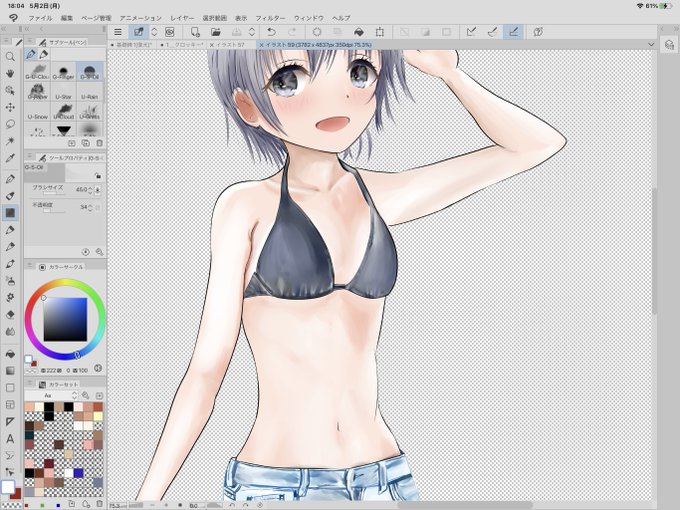Image resolution: width=680 pixels, height=510 pixels.
Task: Toggle snap to grid (highlighted)
Action: click(513, 32)
